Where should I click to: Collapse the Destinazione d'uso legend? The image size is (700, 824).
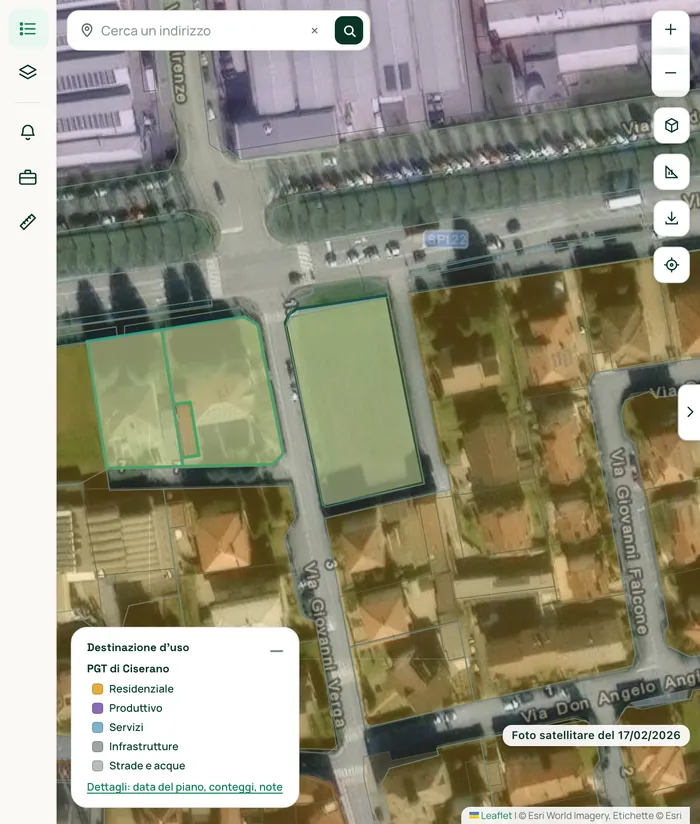[276, 651]
